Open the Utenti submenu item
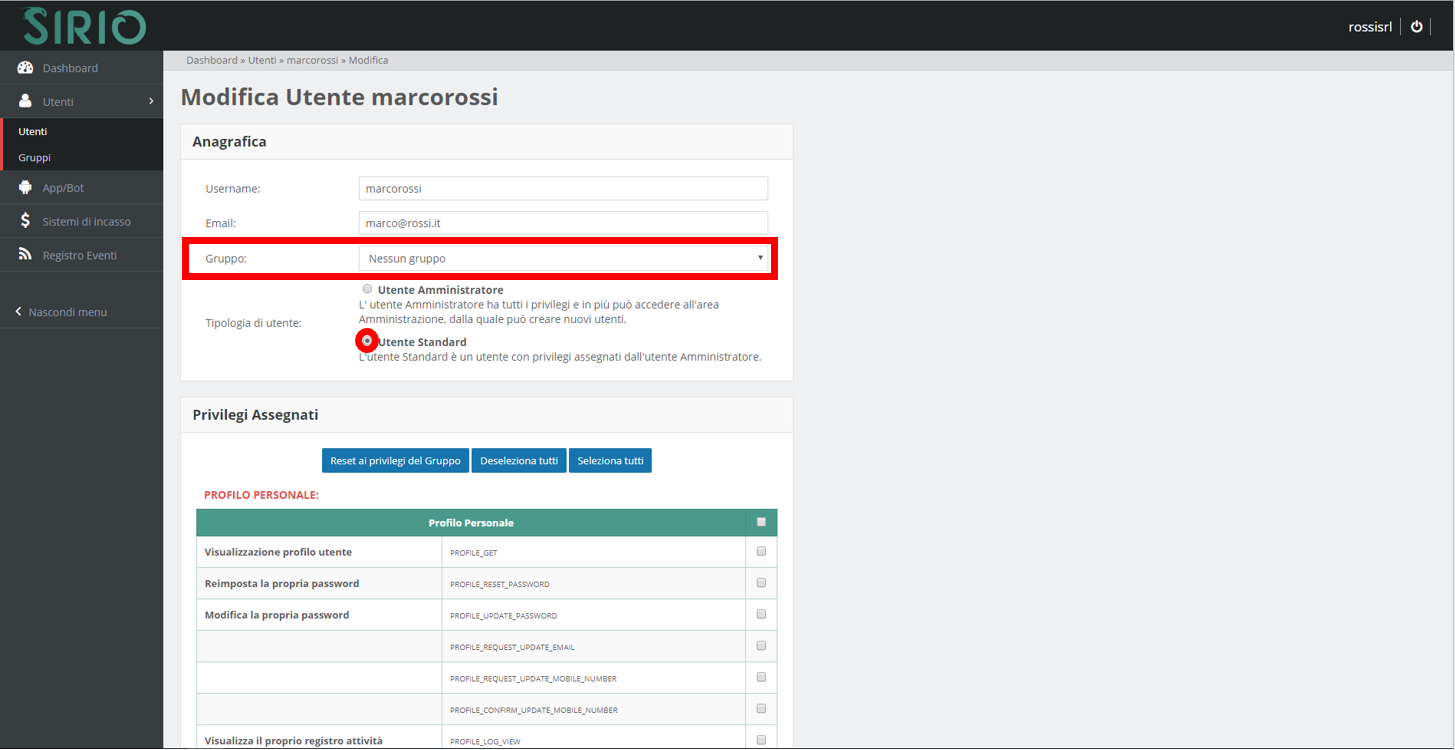 32,131
